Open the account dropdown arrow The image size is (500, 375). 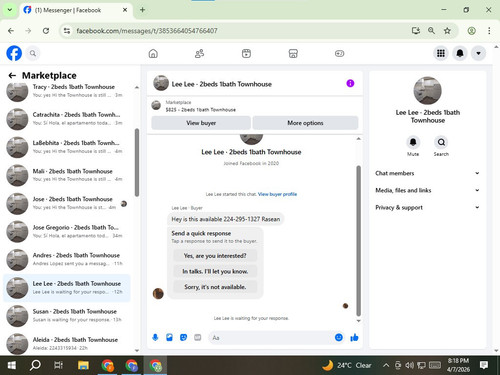(478, 53)
